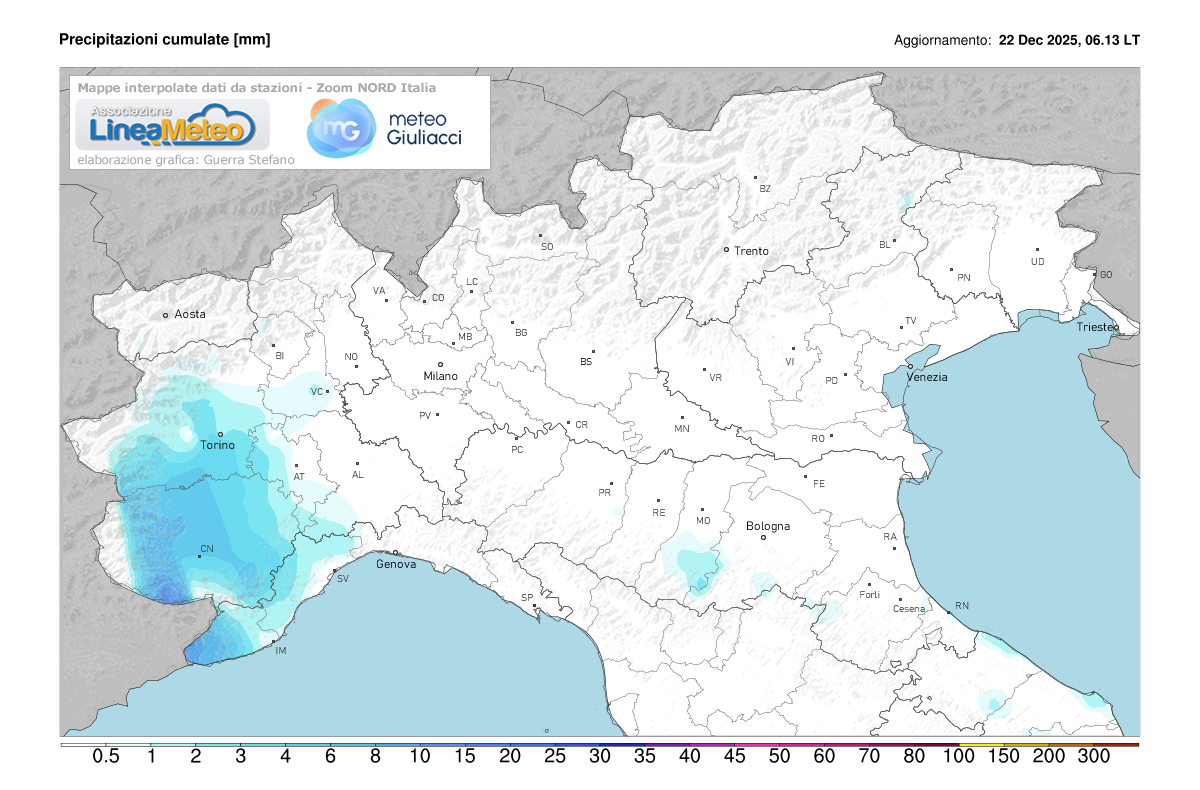The width and height of the screenshot is (1200, 790).
Task: Click the BZ province label in the Alps
Action: (x=765, y=187)
